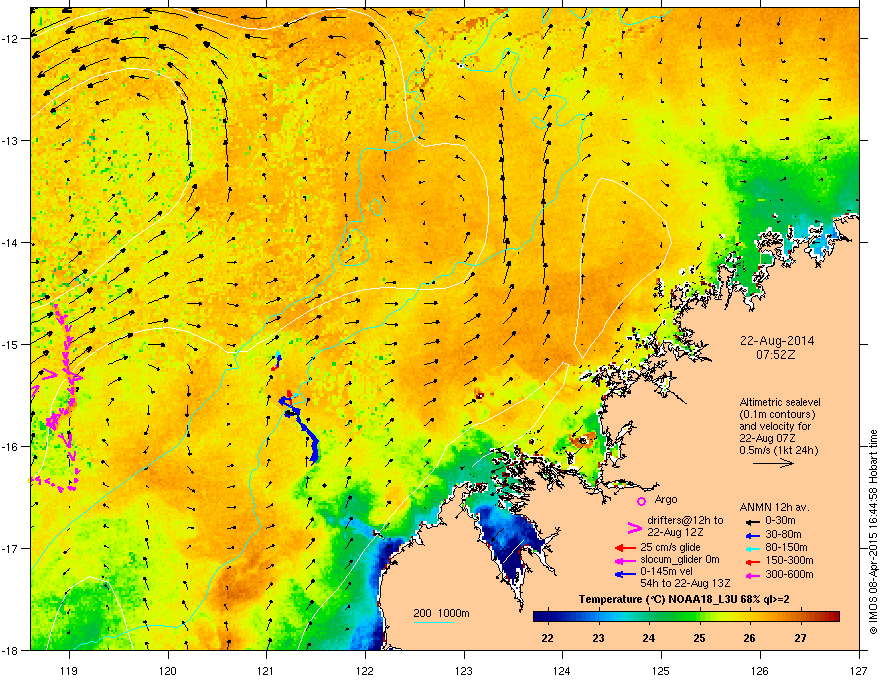Click the green colorbar section above 24
The width and height of the screenshot is (880, 680).
point(649,617)
